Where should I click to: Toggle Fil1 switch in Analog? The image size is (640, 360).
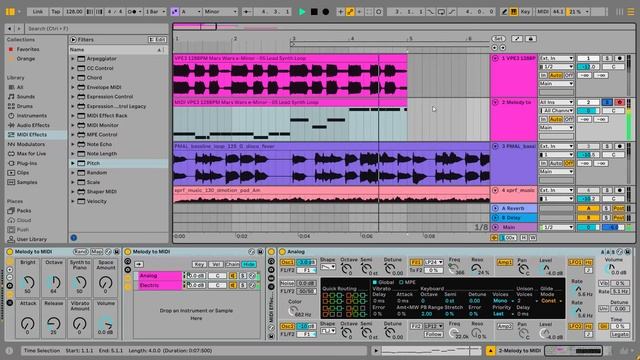tap(416, 262)
